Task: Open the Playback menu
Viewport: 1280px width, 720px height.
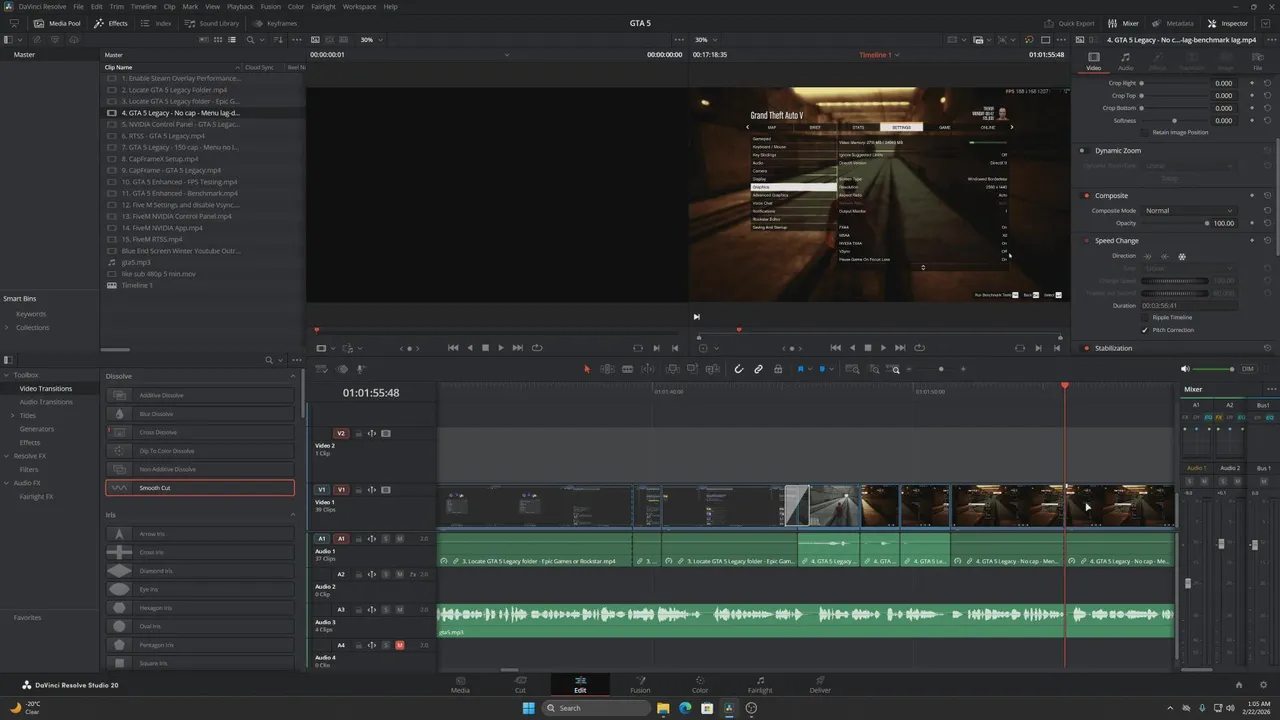Action: (240, 6)
